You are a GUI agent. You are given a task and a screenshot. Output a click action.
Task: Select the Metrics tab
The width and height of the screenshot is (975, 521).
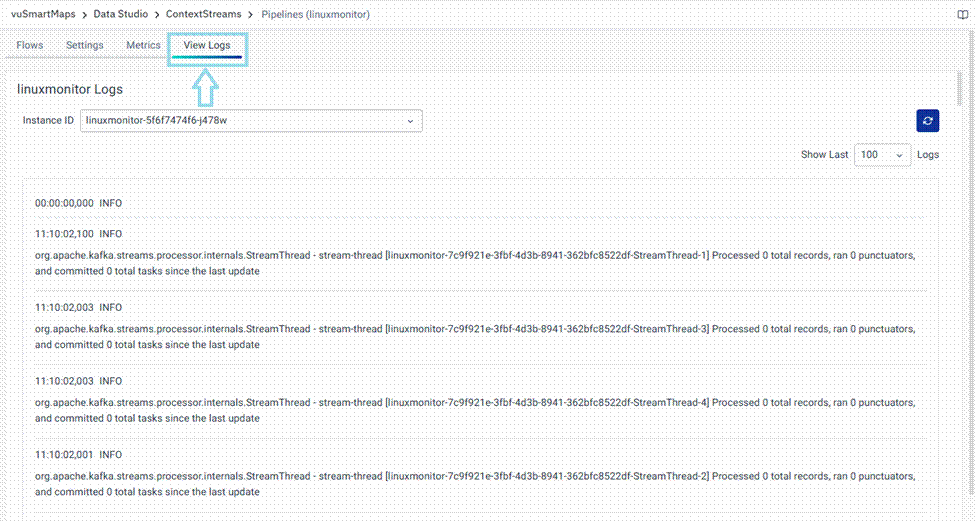(143, 46)
